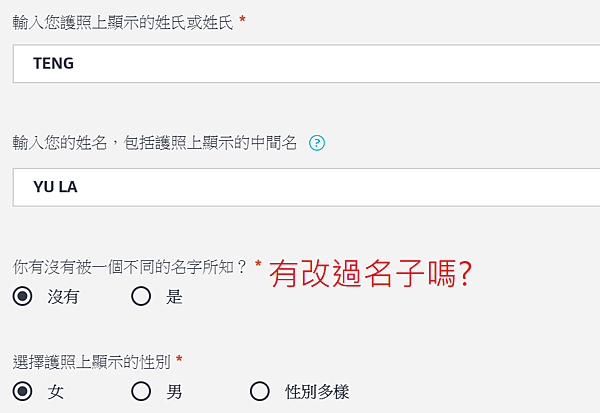Open the help icon beside 中間名 label
The image size is (600, 413).
tap(317, 143)
